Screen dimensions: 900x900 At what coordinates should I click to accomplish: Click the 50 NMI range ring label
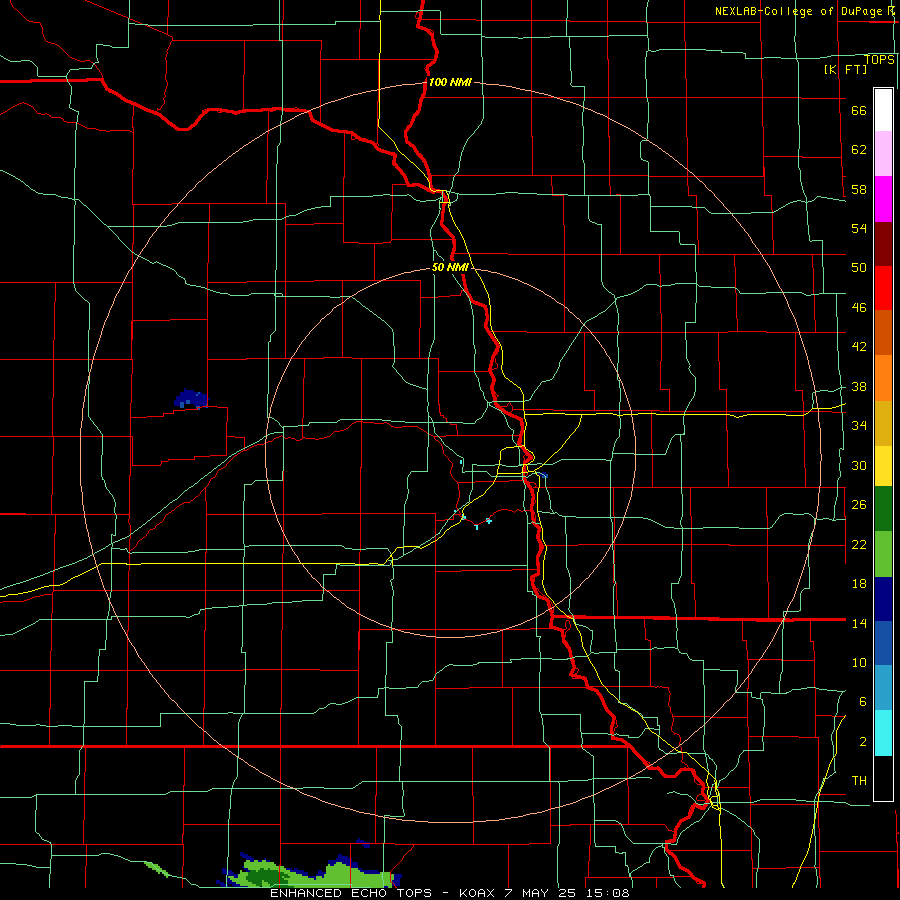450,267
